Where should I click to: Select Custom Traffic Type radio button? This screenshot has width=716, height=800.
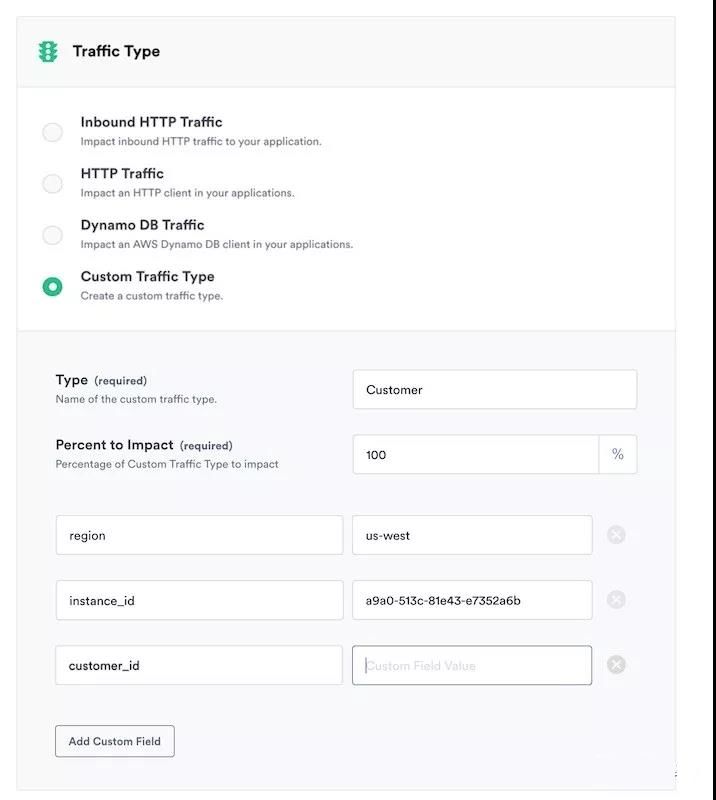52,286
